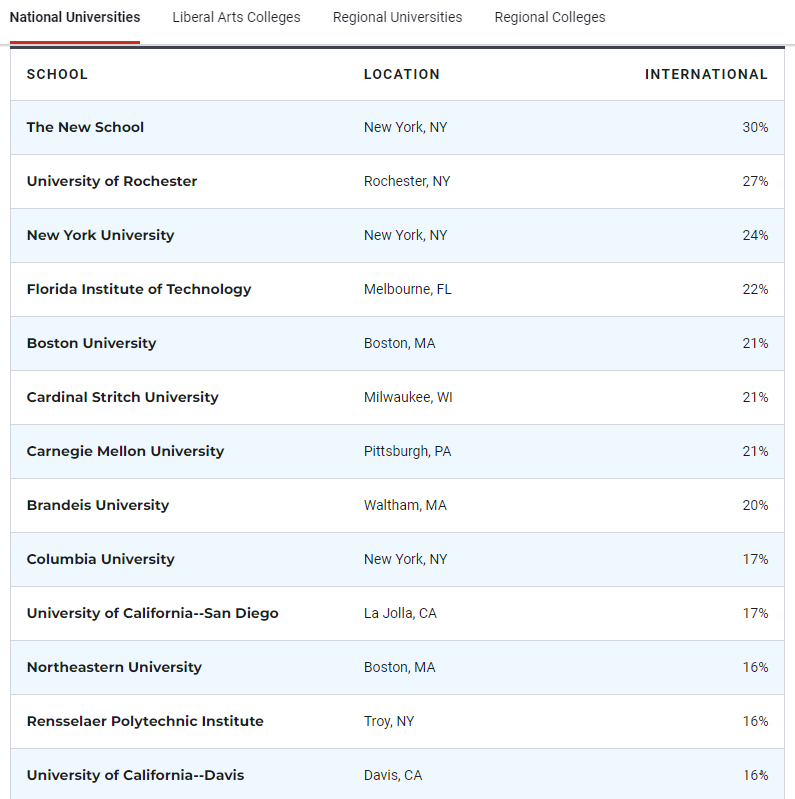This screenshot has width=795, height=799.
Task: Open New York University's page
Action: click(100, 235)
